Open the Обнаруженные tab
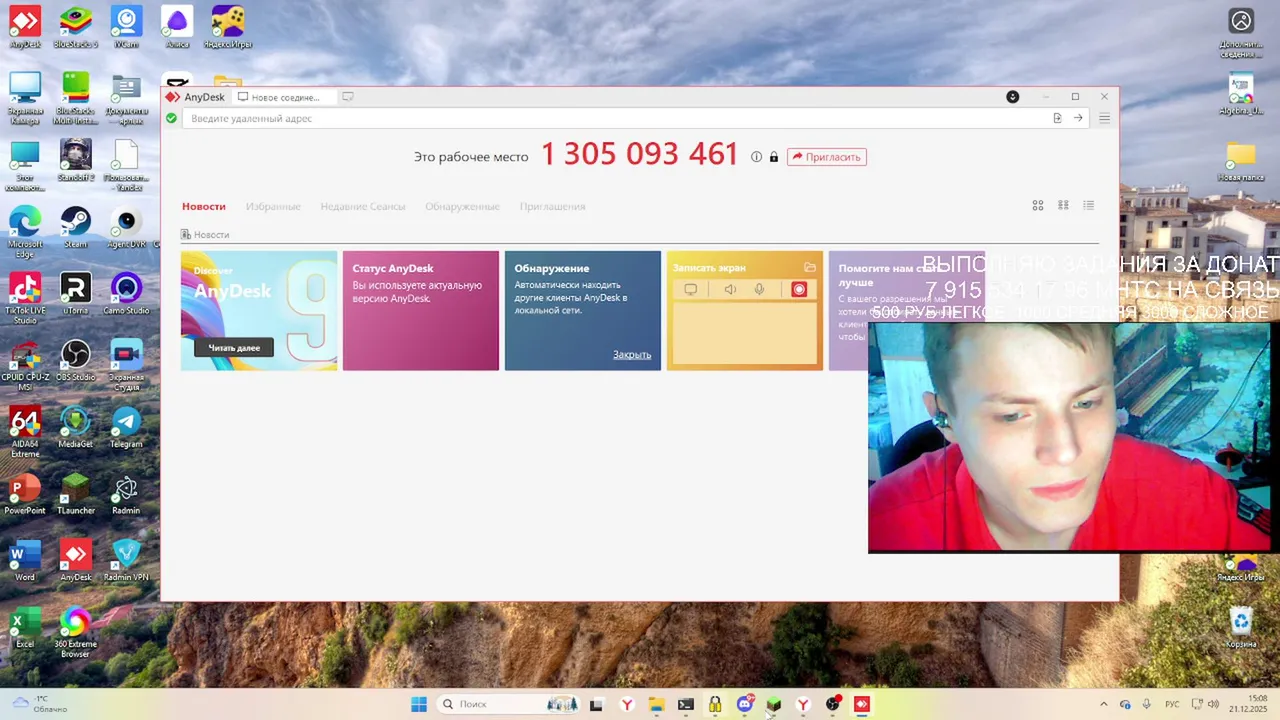This screenshot has height=720, width=1280. click(x=462, y=206)
